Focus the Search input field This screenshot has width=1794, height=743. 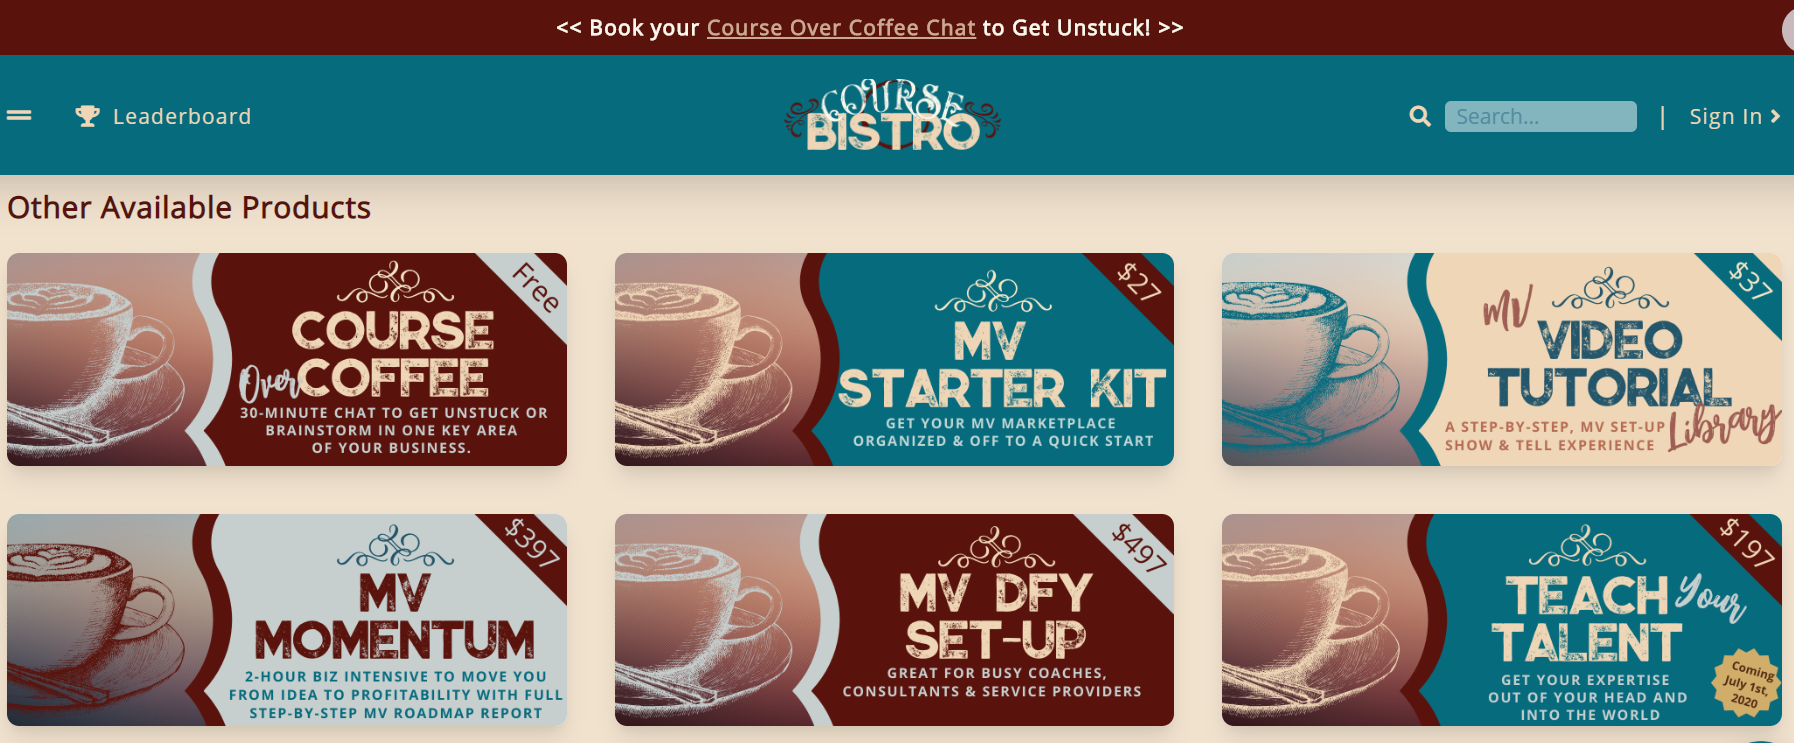(1540, 116)
